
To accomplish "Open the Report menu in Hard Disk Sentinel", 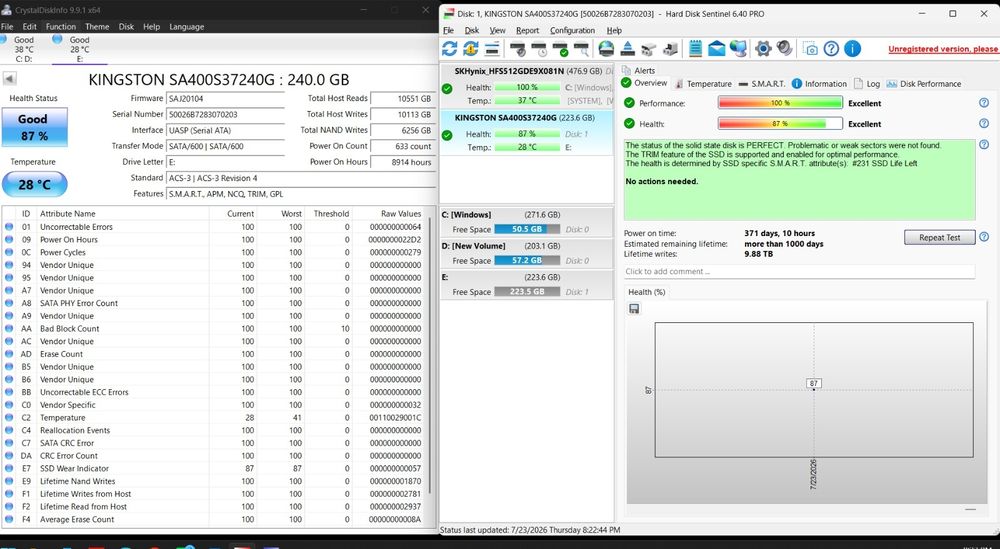I will pos(527,30).
